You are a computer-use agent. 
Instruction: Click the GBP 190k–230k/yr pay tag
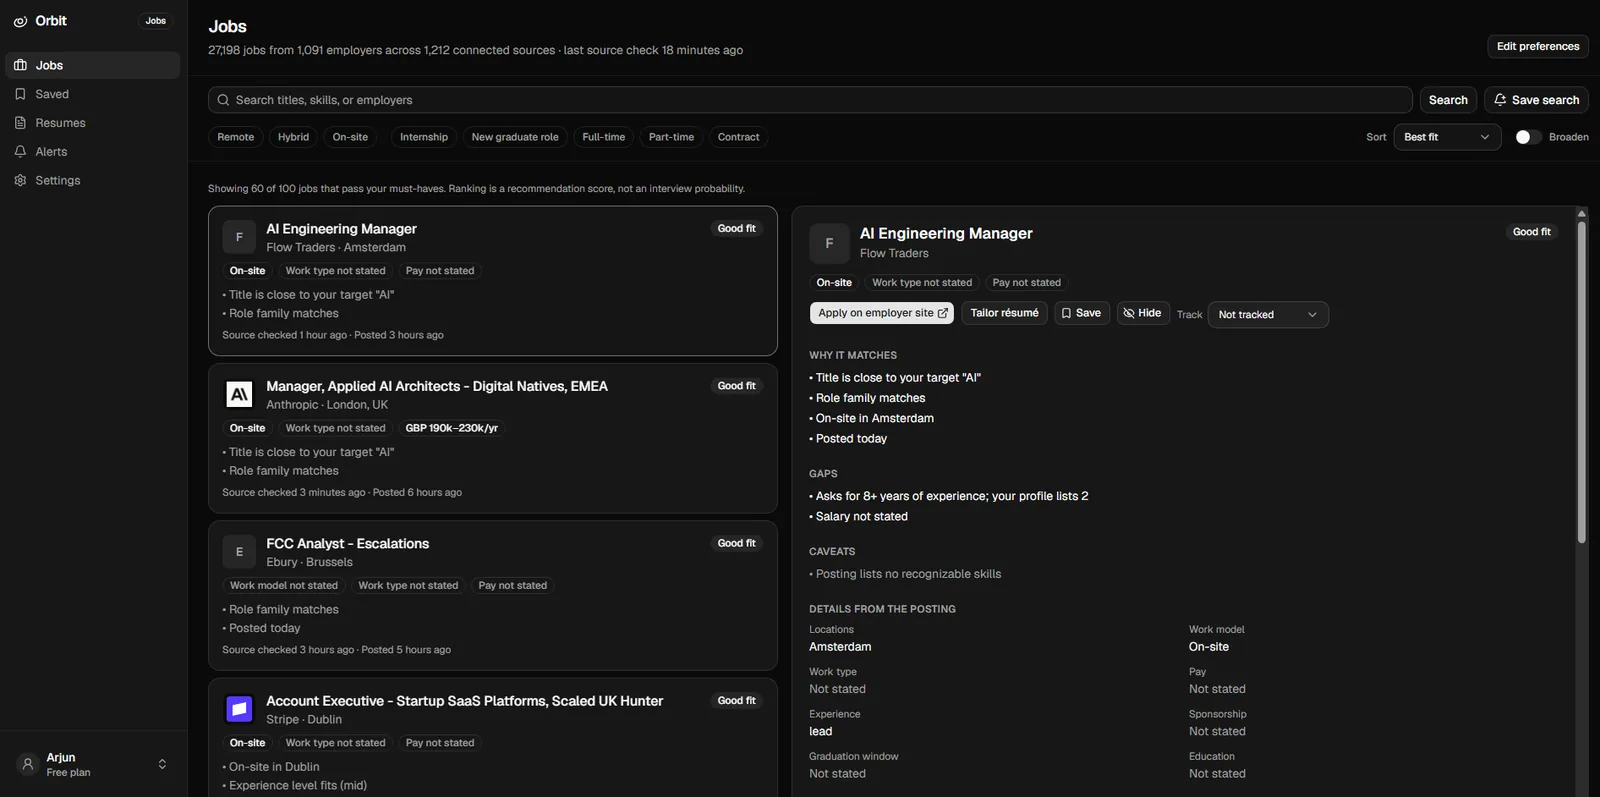(452, 428)
